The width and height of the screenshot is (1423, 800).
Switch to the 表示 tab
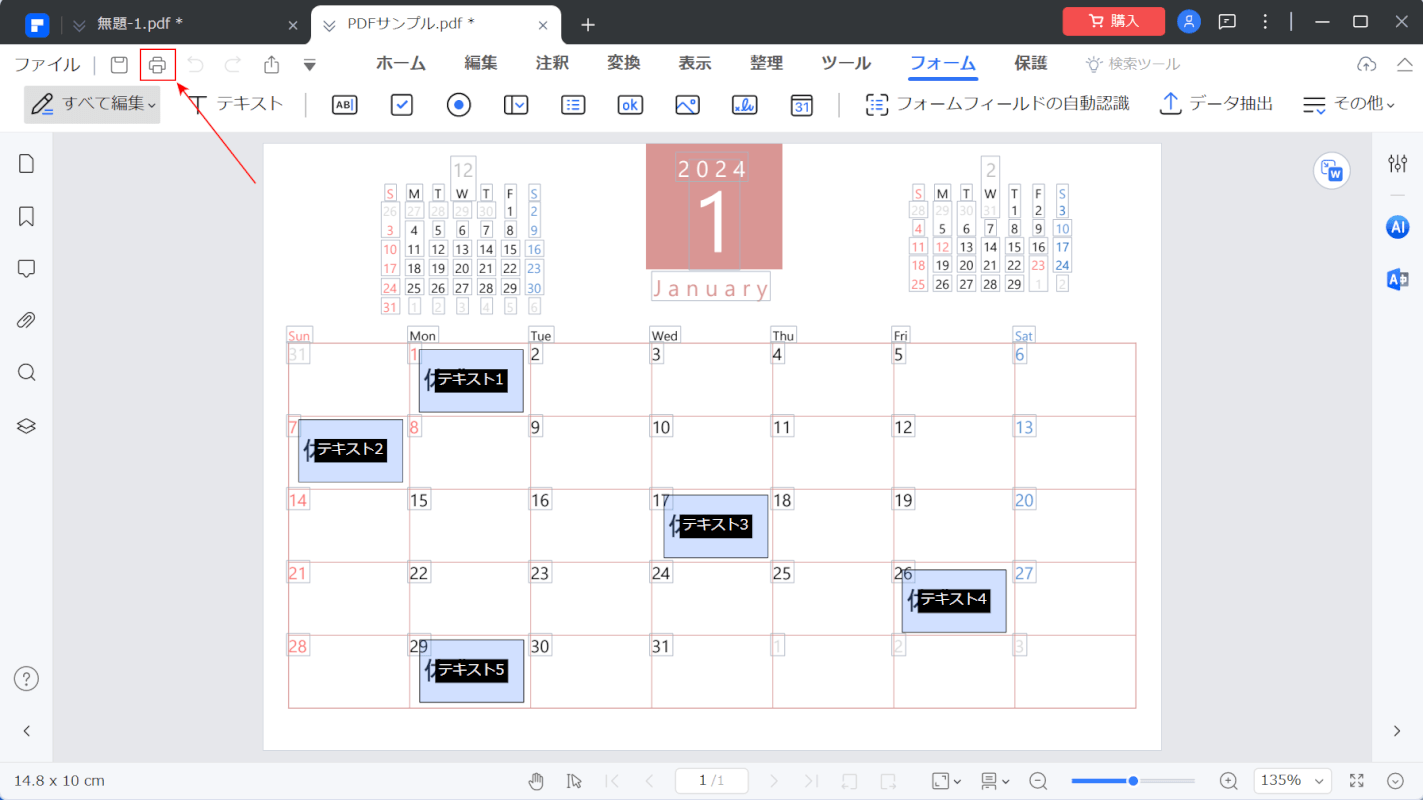(x=695, y=63)
